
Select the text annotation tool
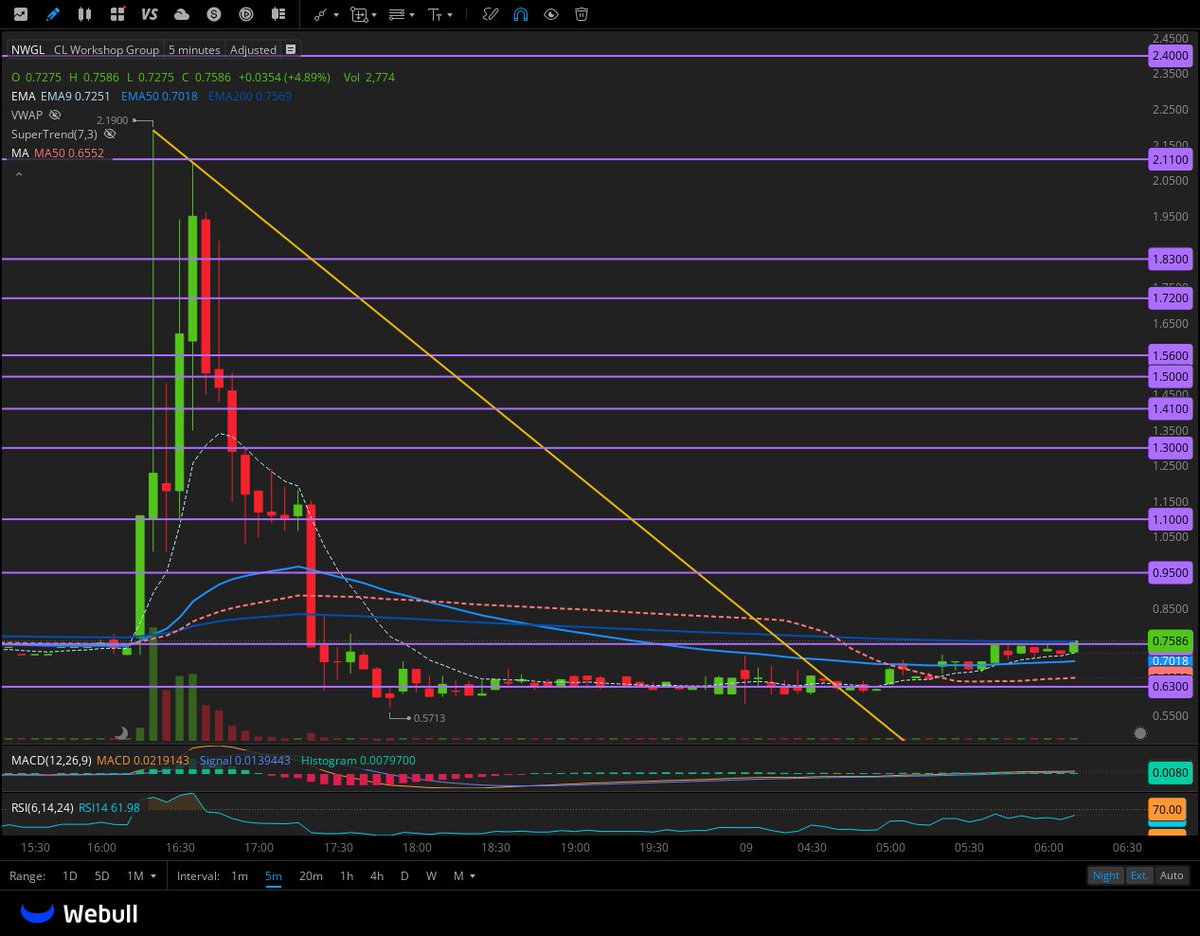[x=436, y=14]
